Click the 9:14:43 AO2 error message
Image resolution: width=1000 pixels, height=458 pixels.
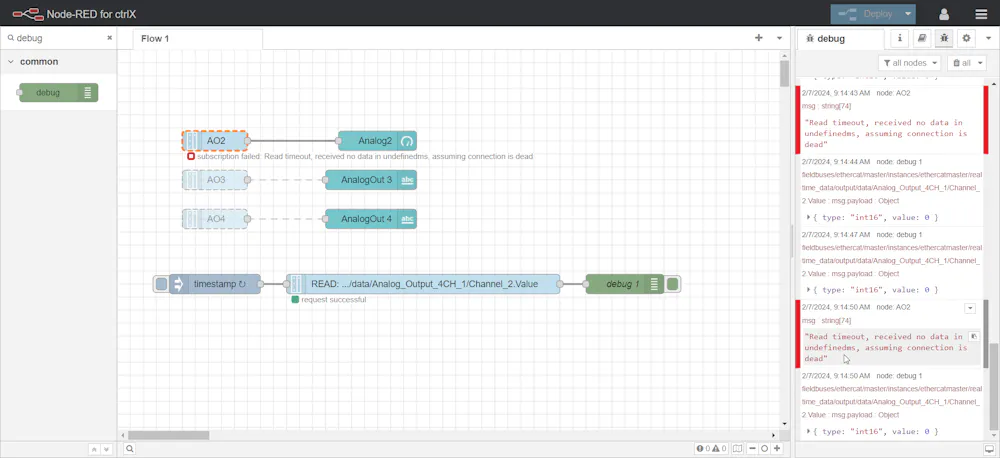892,120
